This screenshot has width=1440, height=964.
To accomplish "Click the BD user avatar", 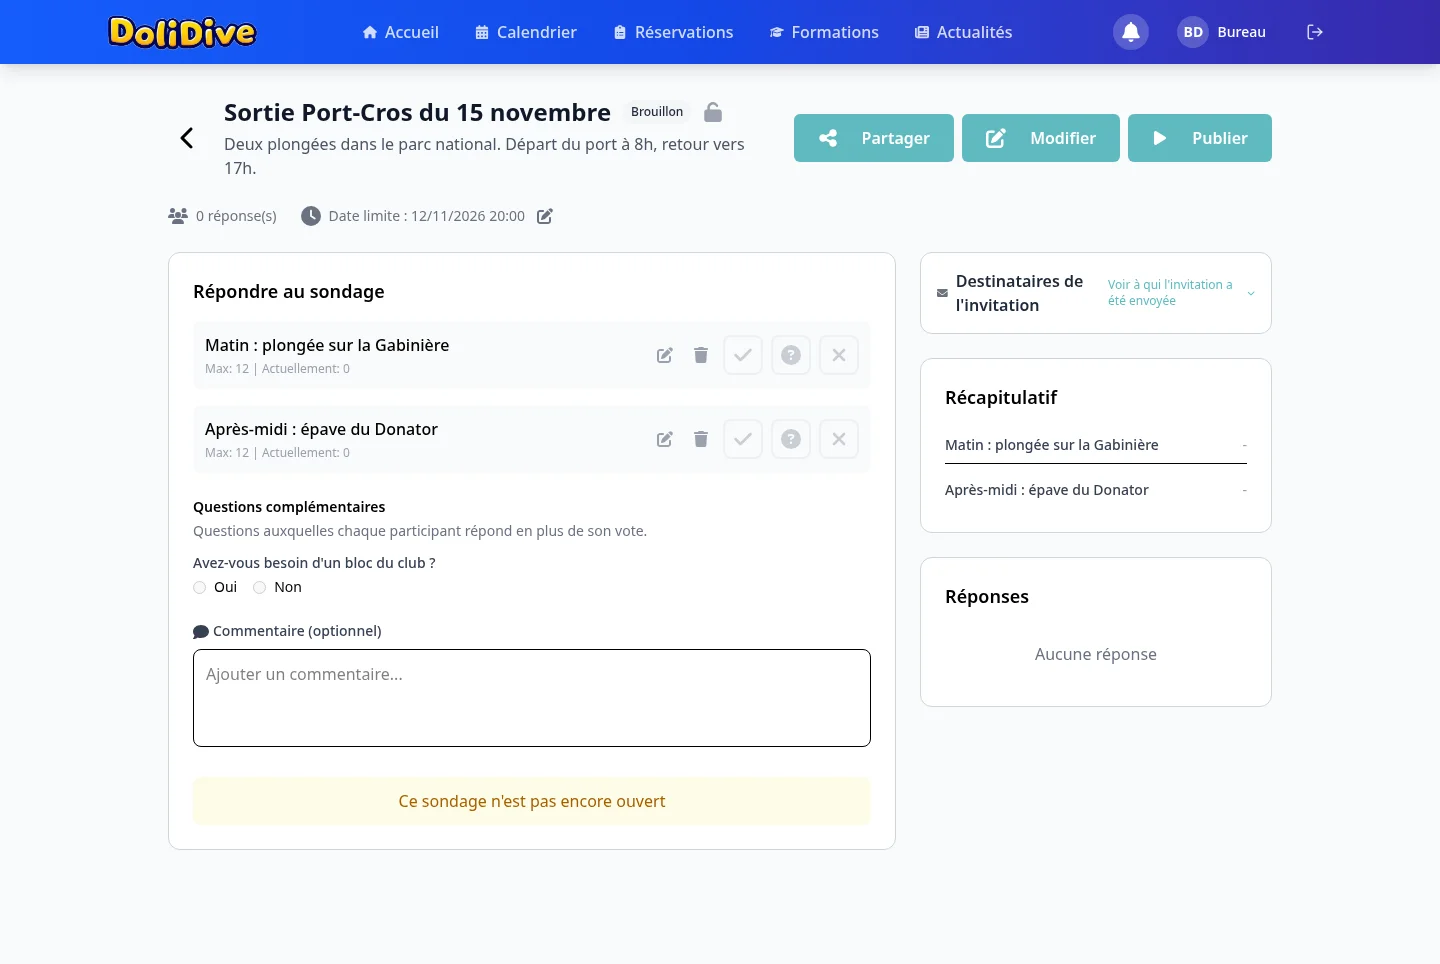I will (1193, 32).
